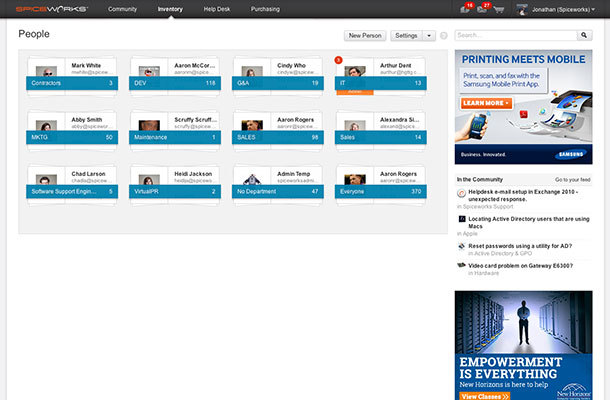Click Abby Smith's photo thumbnail
The image size is (610, 400).
(46, 126)
